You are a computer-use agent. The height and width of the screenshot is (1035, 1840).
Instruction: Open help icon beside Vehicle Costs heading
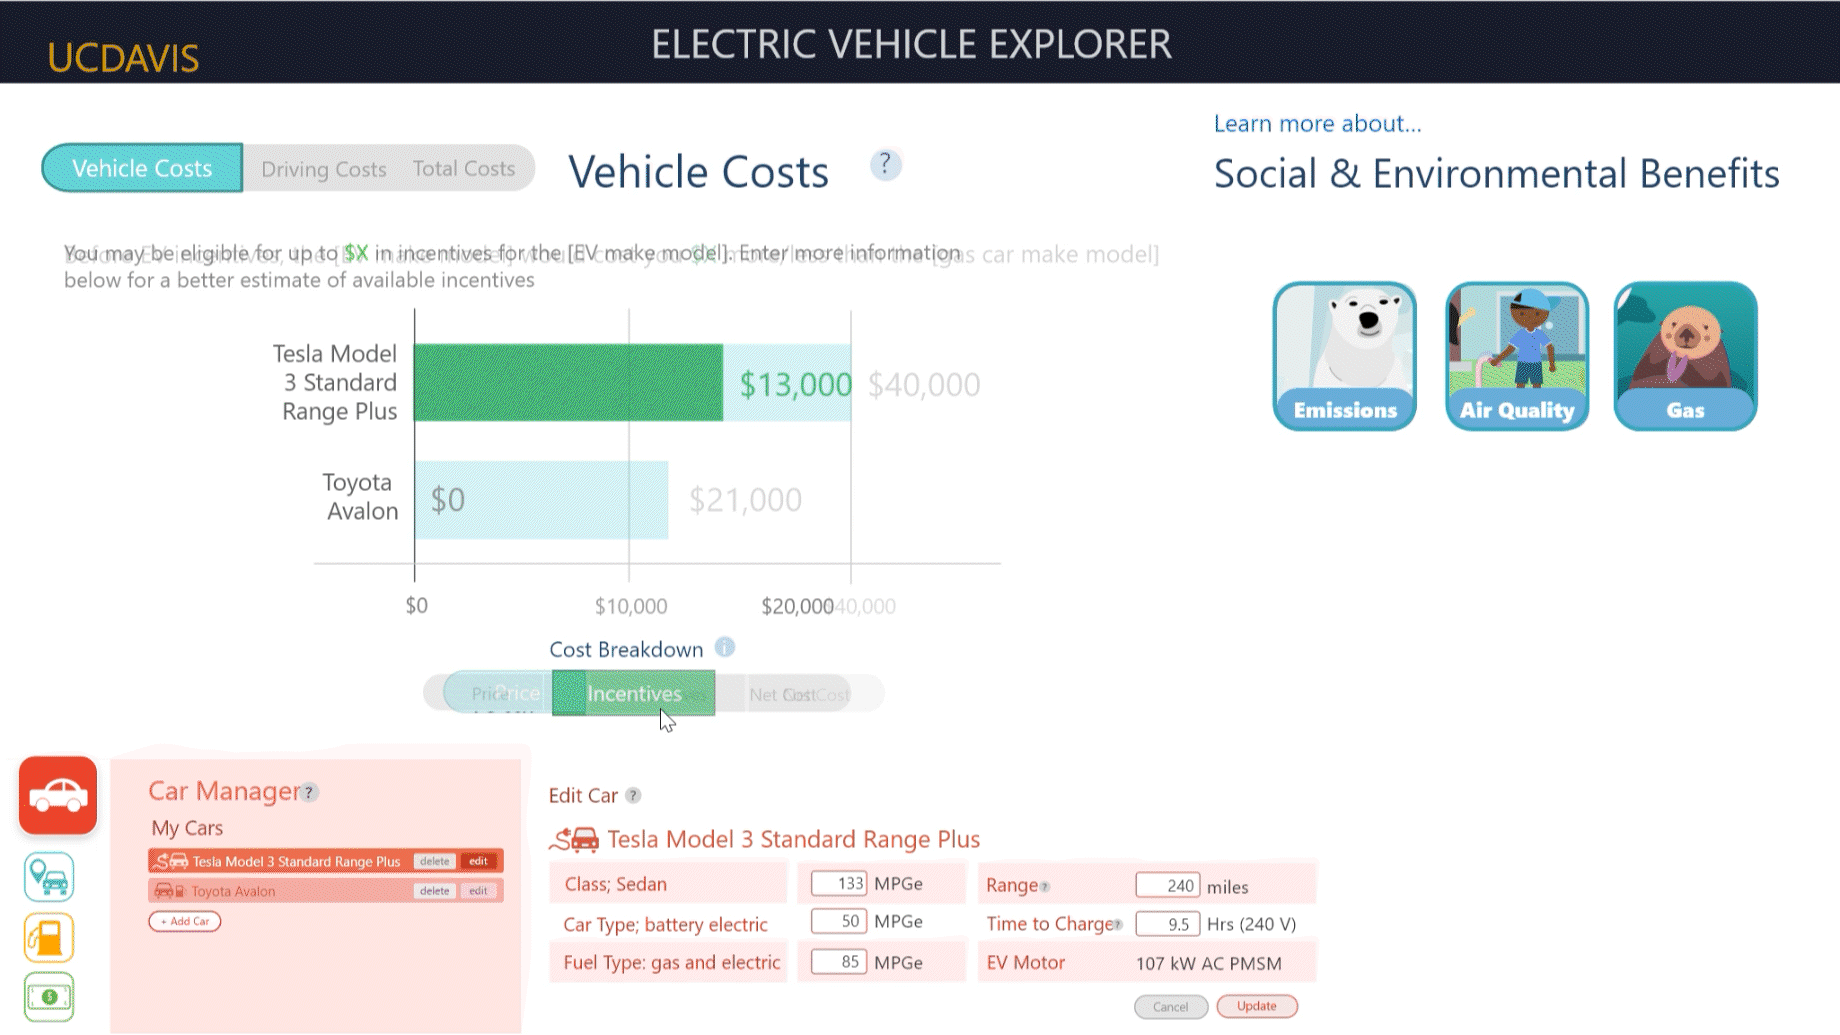[x=885, y=164]
